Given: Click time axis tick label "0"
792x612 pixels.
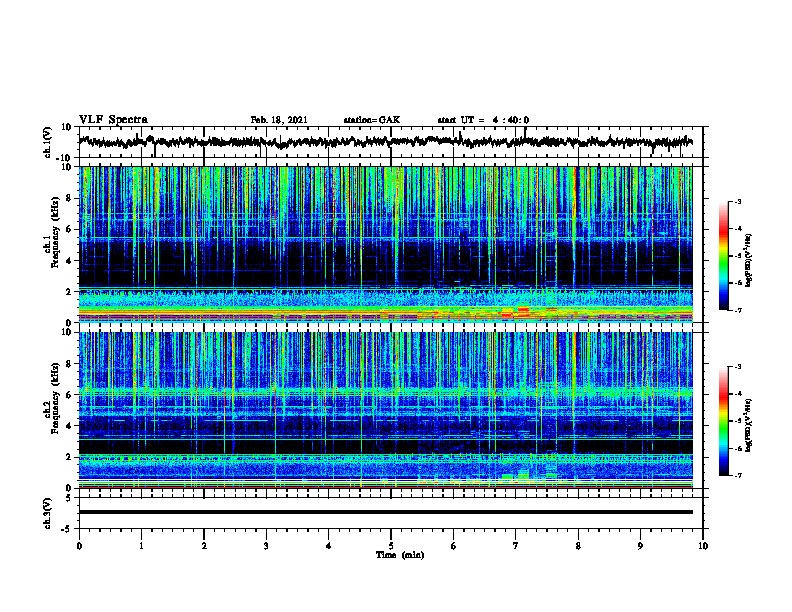Looking at the screenshot, I should (79, 546).
